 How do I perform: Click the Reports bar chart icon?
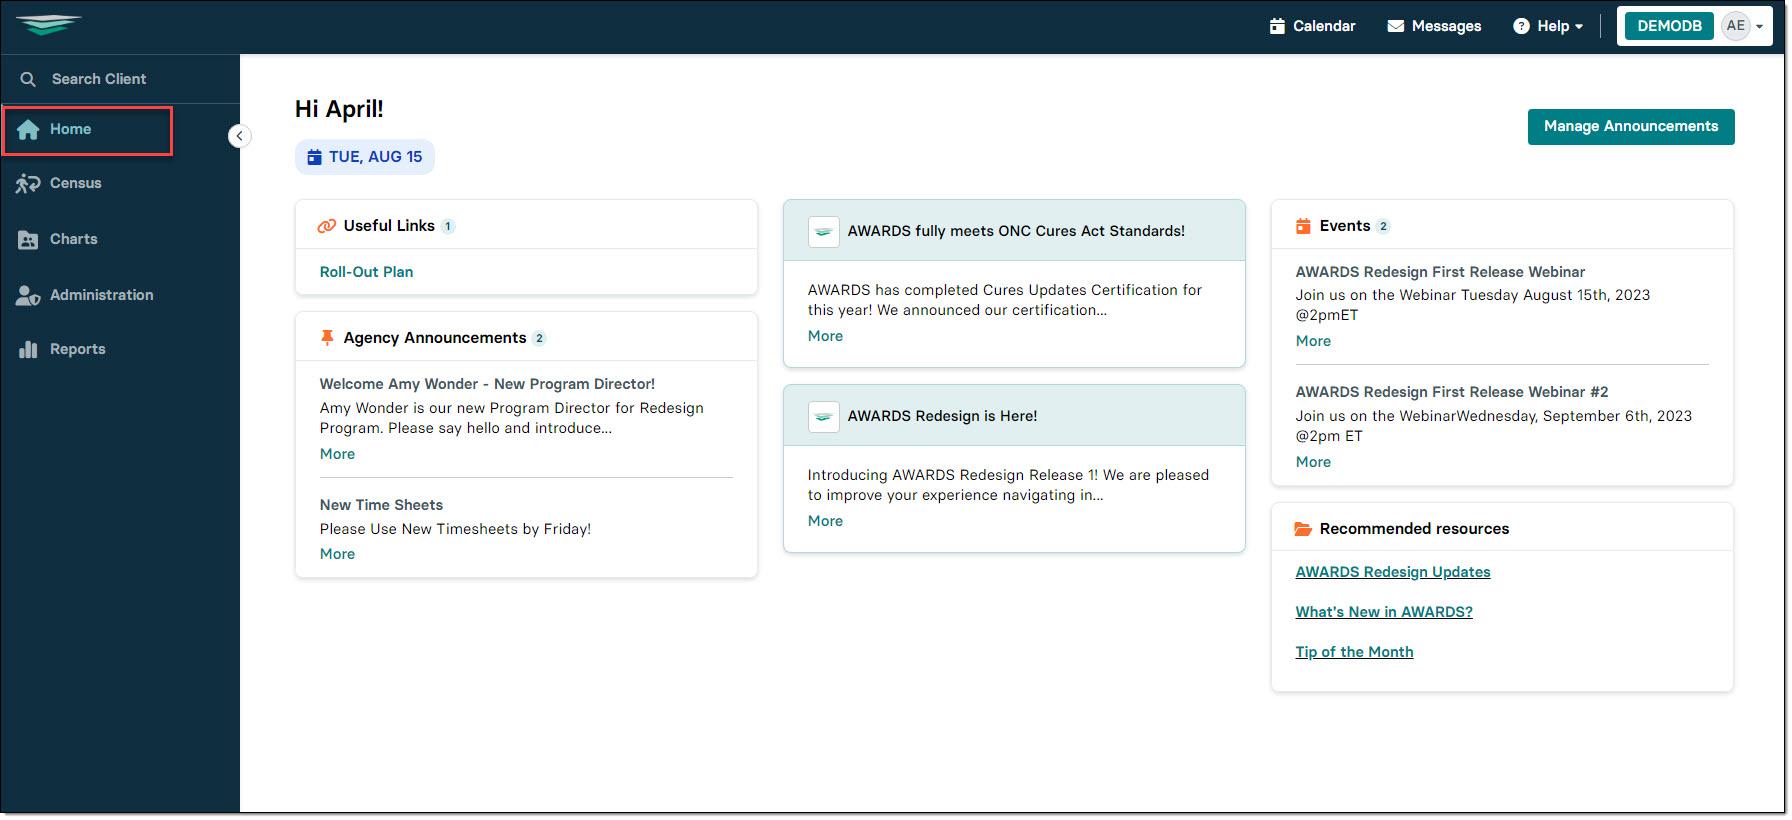coord(28,349)
